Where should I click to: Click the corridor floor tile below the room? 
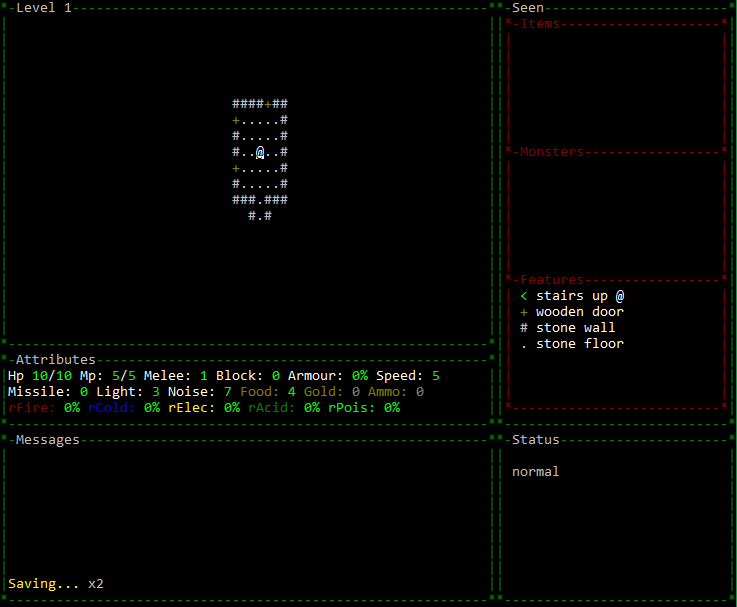(x=260, y=218)
